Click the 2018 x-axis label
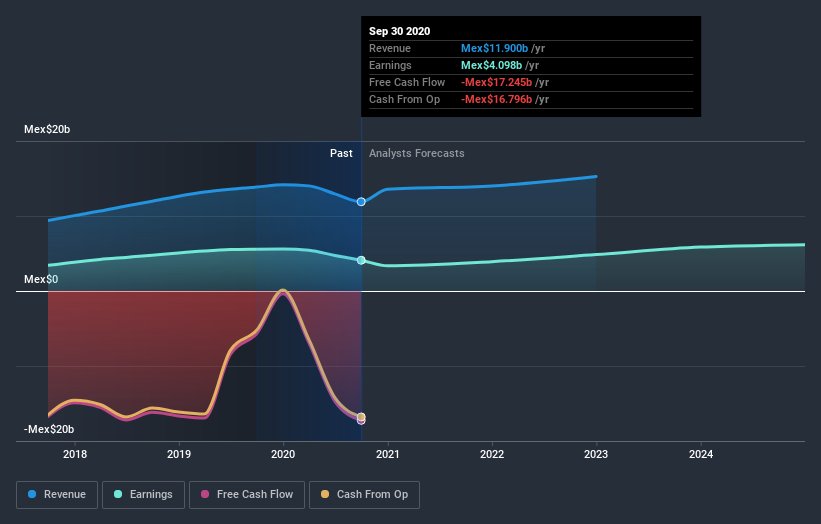The height and width of the screenshot is (524, 821). (75, 454)
